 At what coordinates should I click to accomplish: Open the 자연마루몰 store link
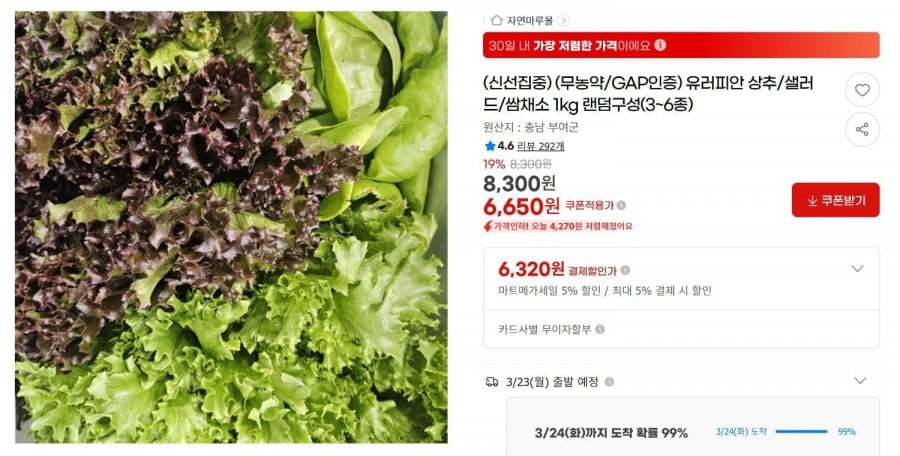[x=529, y=21]
